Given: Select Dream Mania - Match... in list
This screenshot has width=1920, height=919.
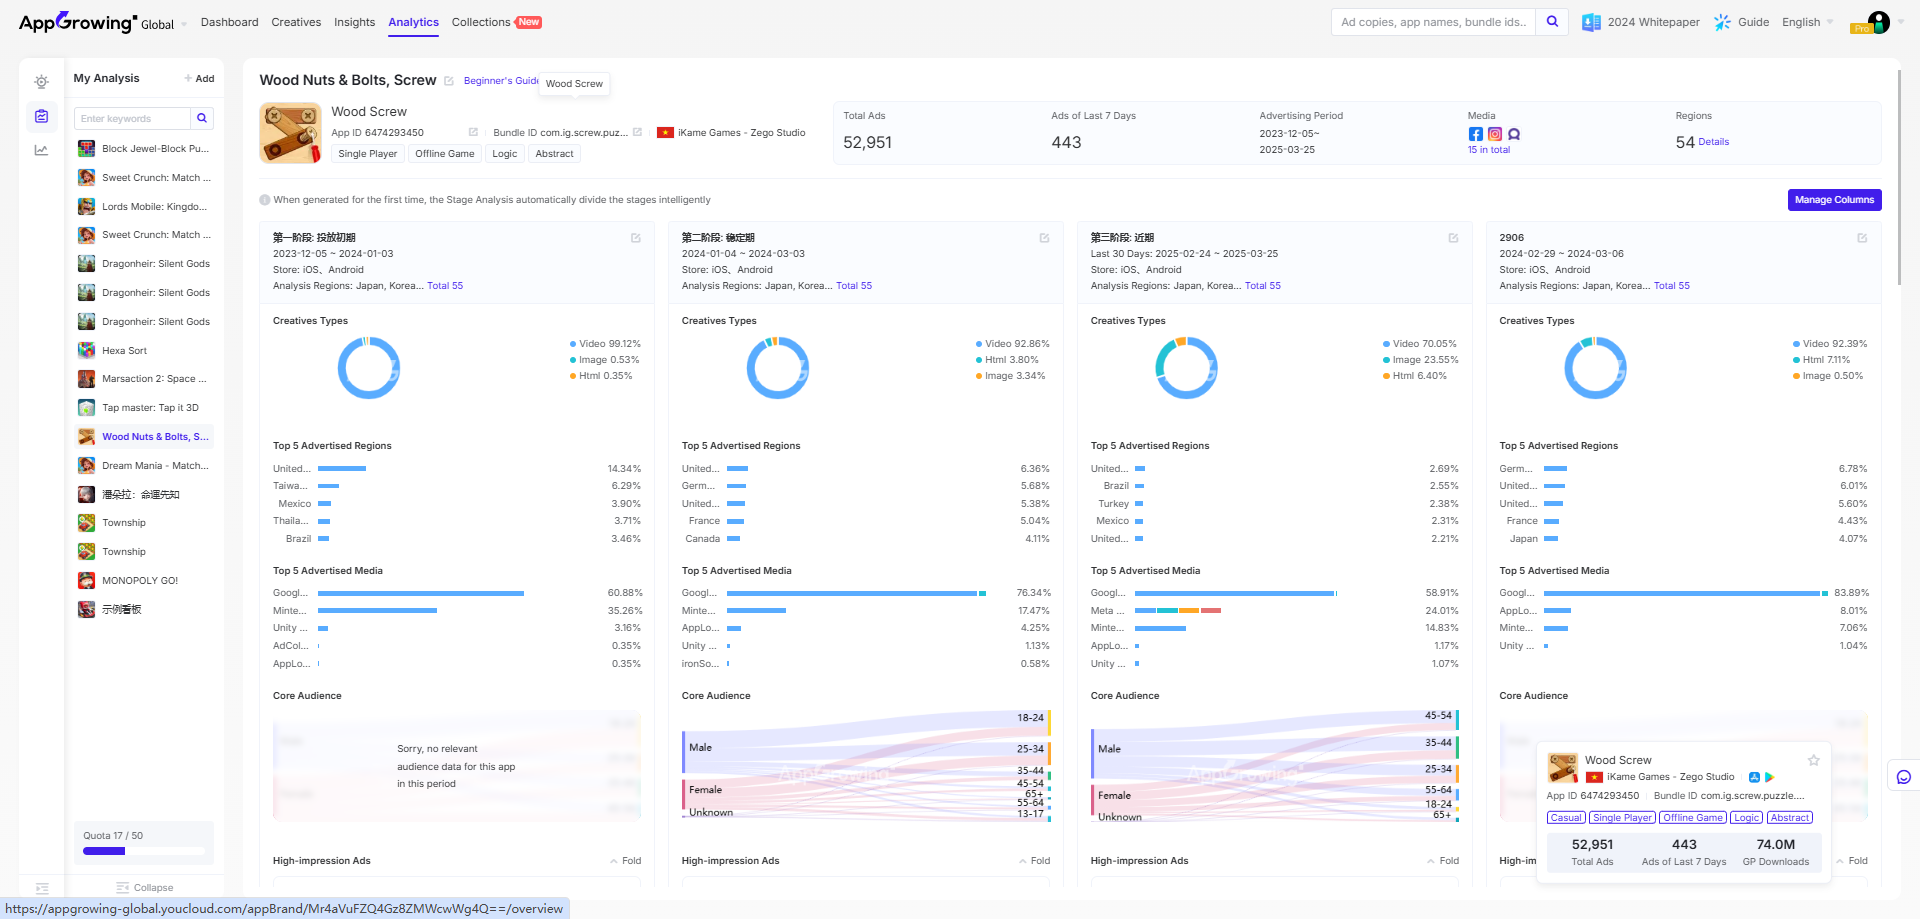Looking at the screenshot, I should click(x=144, y=466).
